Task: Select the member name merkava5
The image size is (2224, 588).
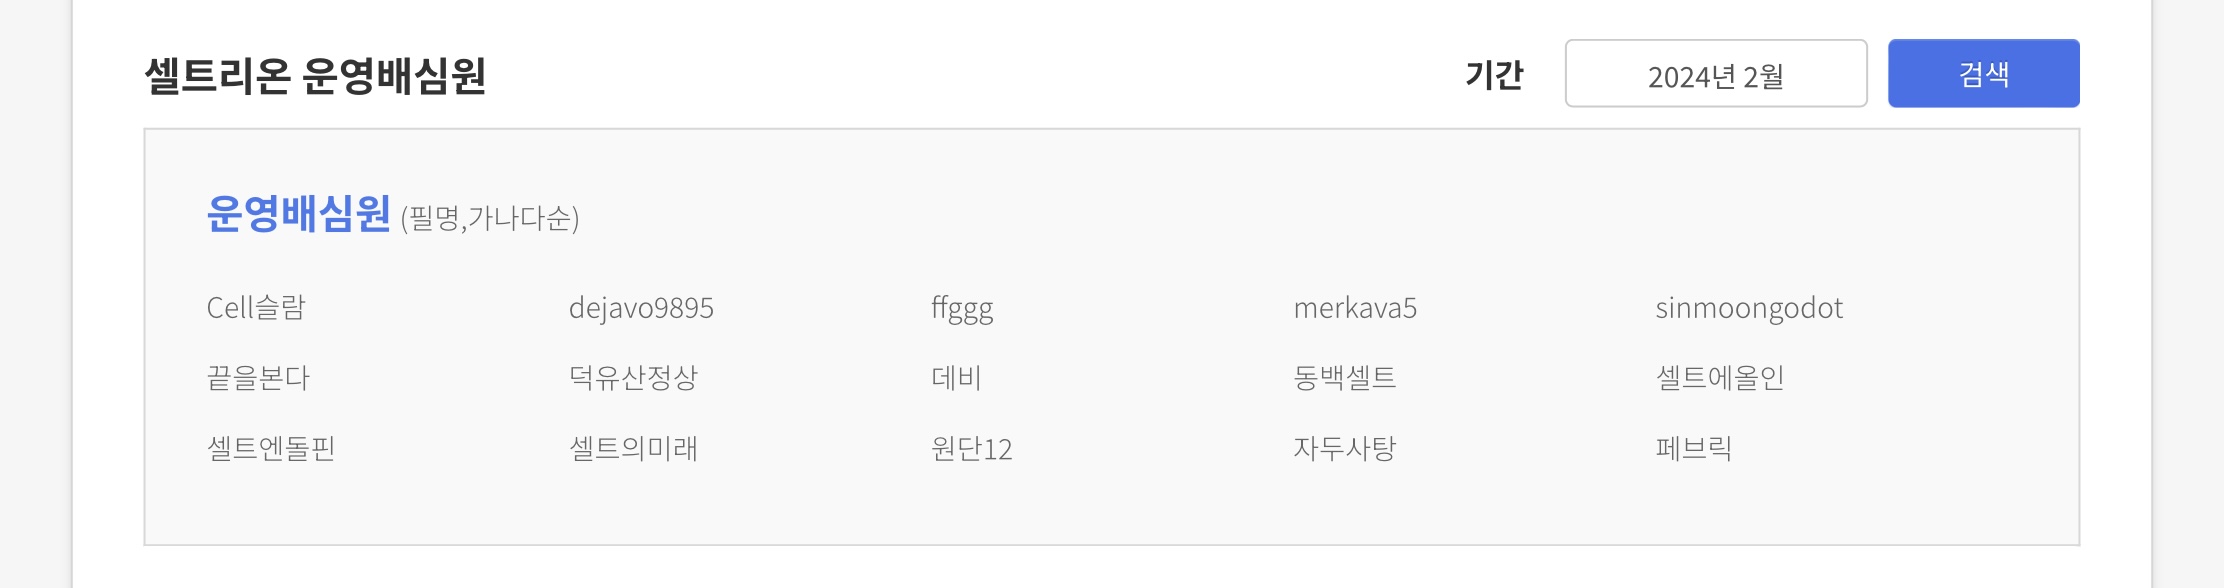Action: pos(1355,308)
